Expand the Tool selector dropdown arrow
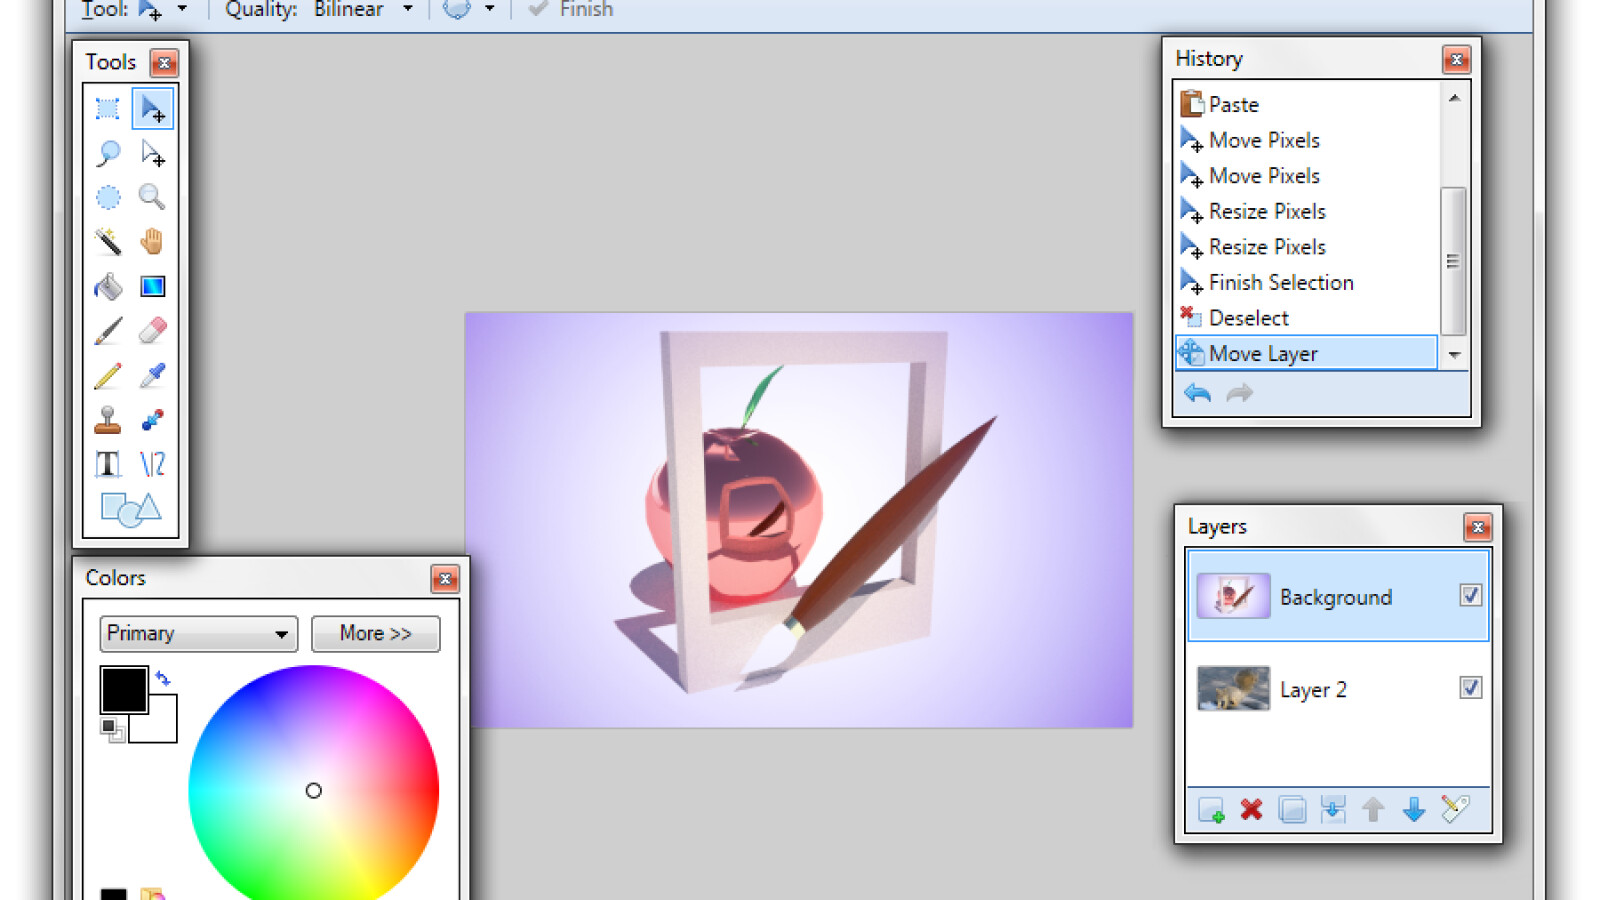Viewport: 1600px width, 900px height. click(x=182, y=9)
